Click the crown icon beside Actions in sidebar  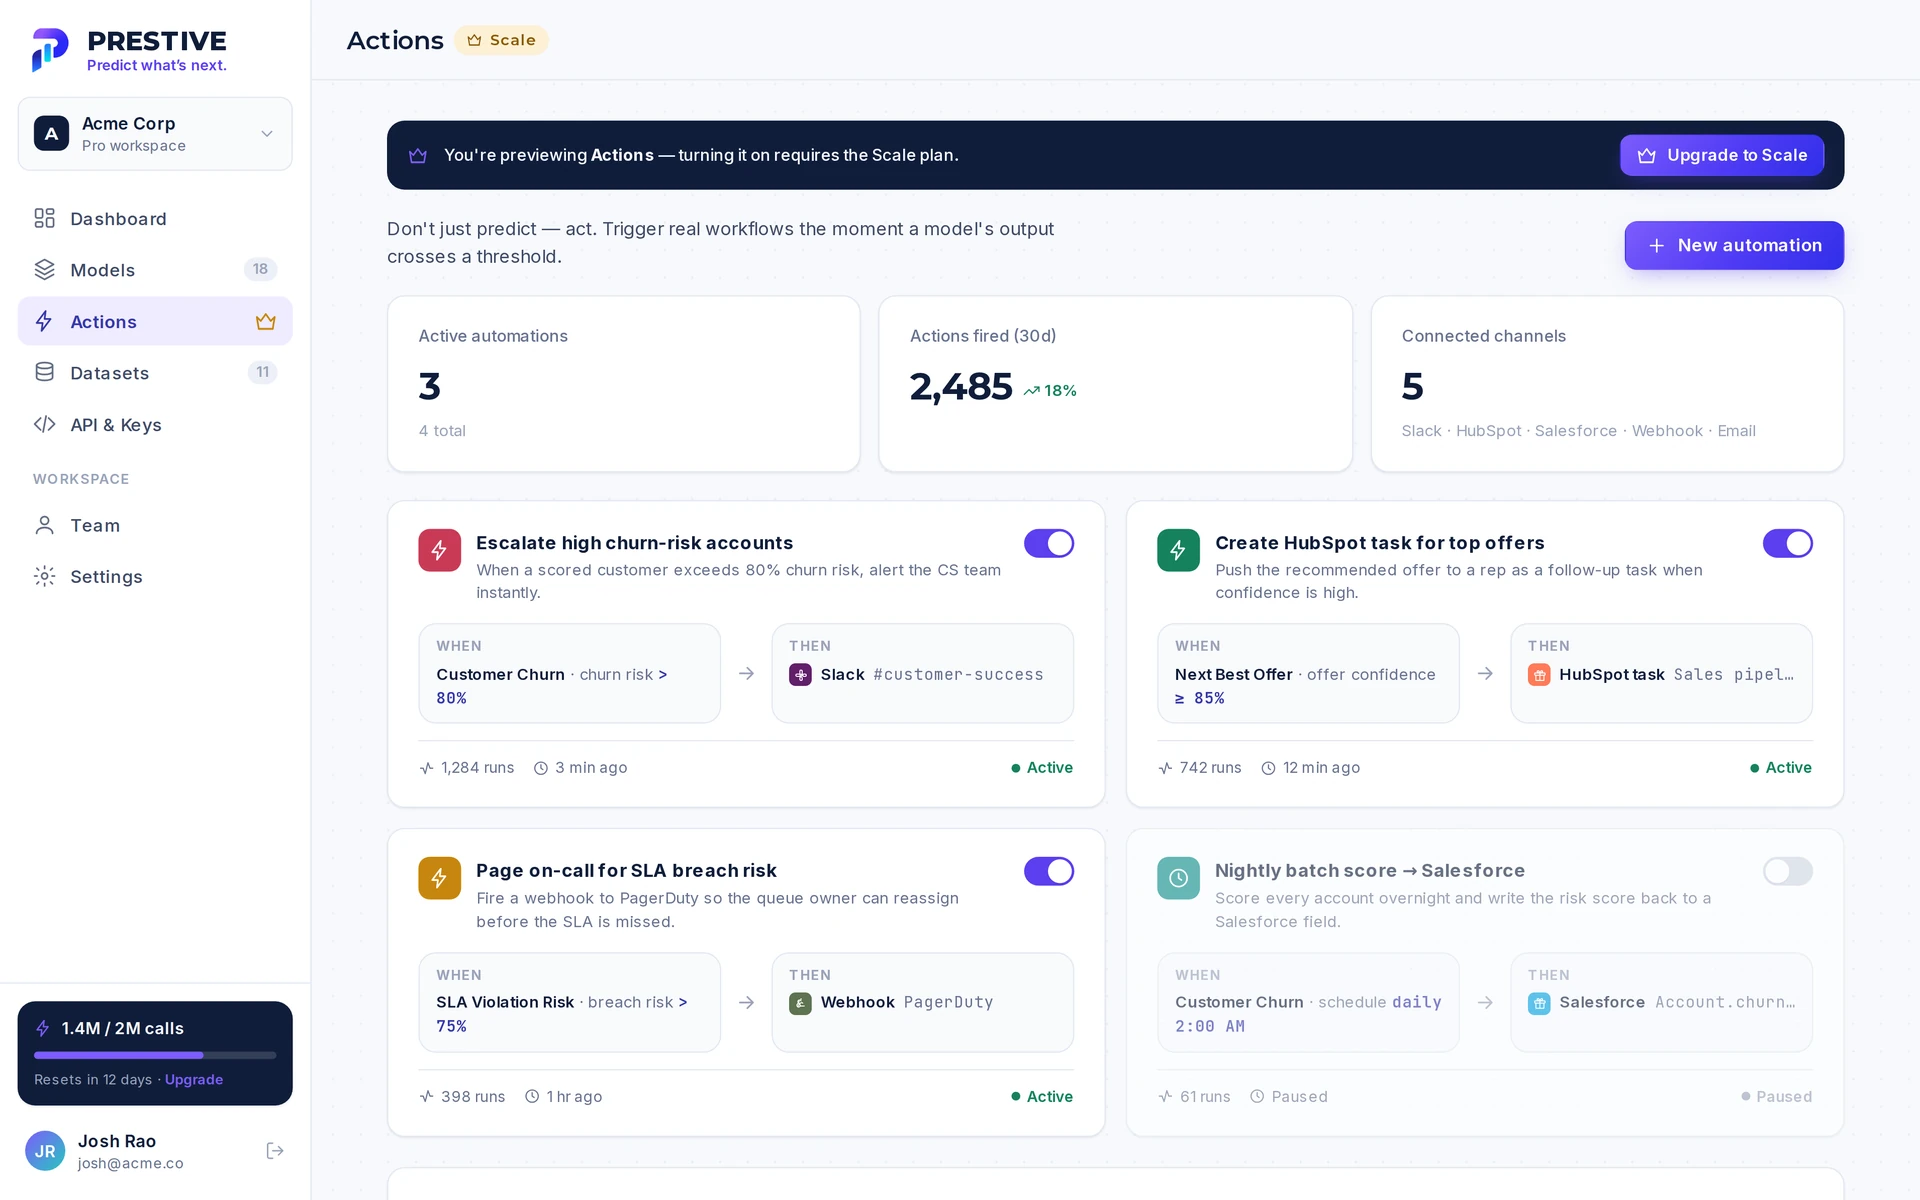[265, 321]
